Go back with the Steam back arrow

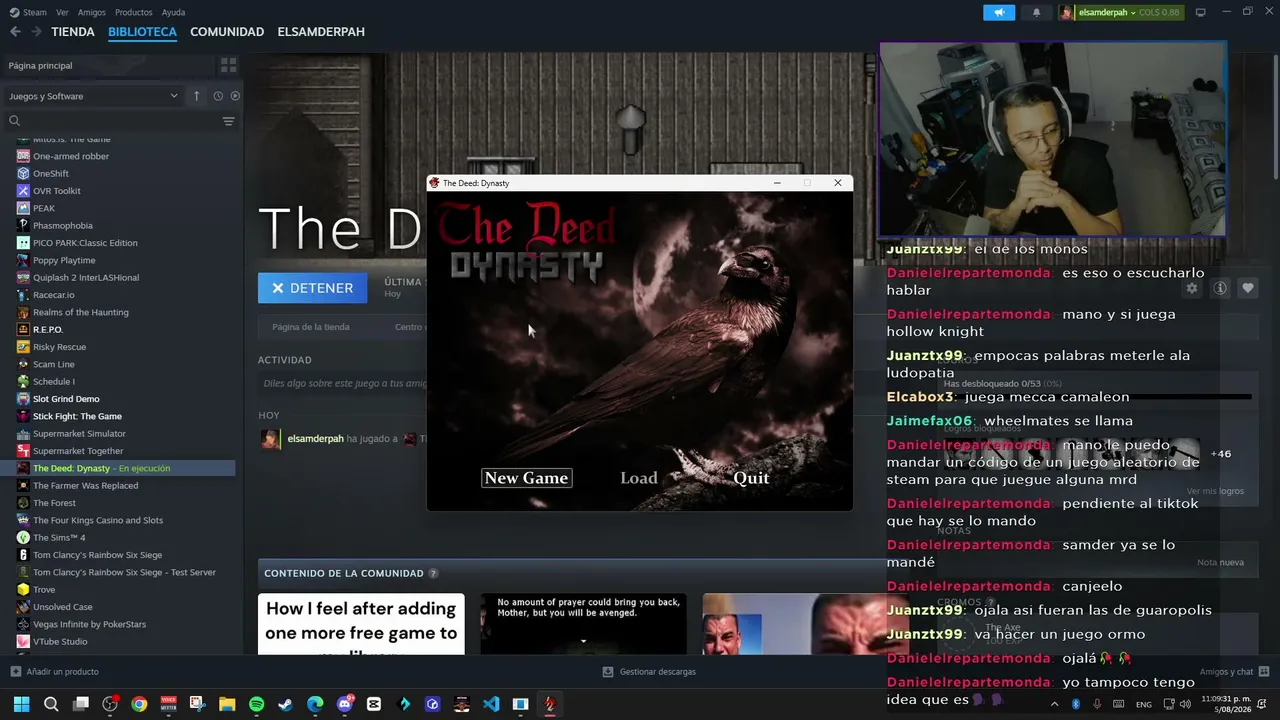15,32
